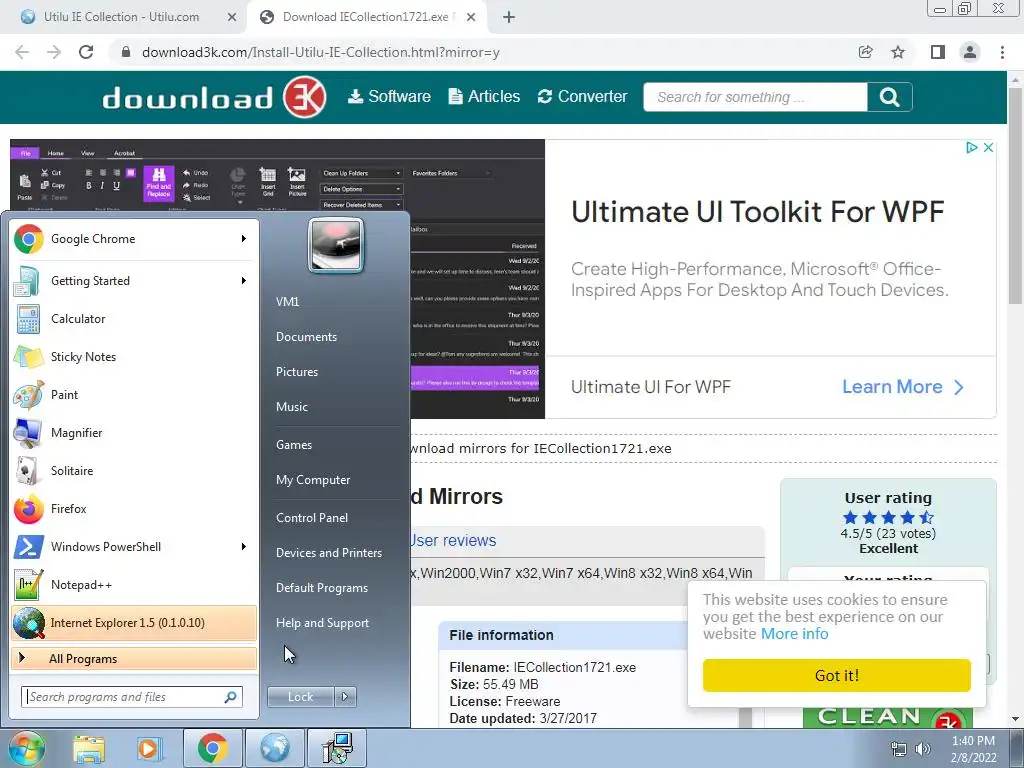The image size is (1024, 768).
Task: Bookmark this page with the star
Action: [898, 52]
